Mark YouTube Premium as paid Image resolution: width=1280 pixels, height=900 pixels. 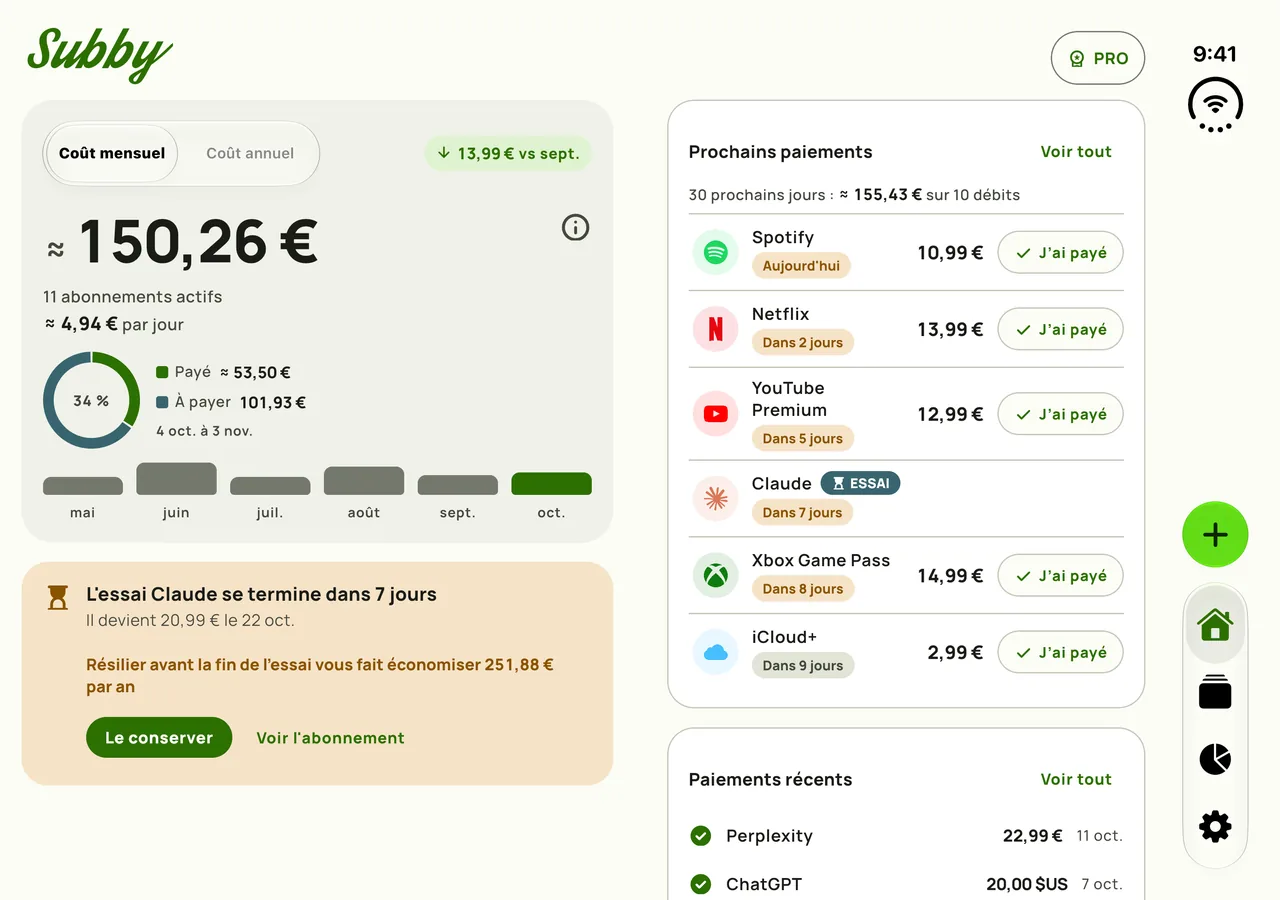click(x=1060, y=414)
